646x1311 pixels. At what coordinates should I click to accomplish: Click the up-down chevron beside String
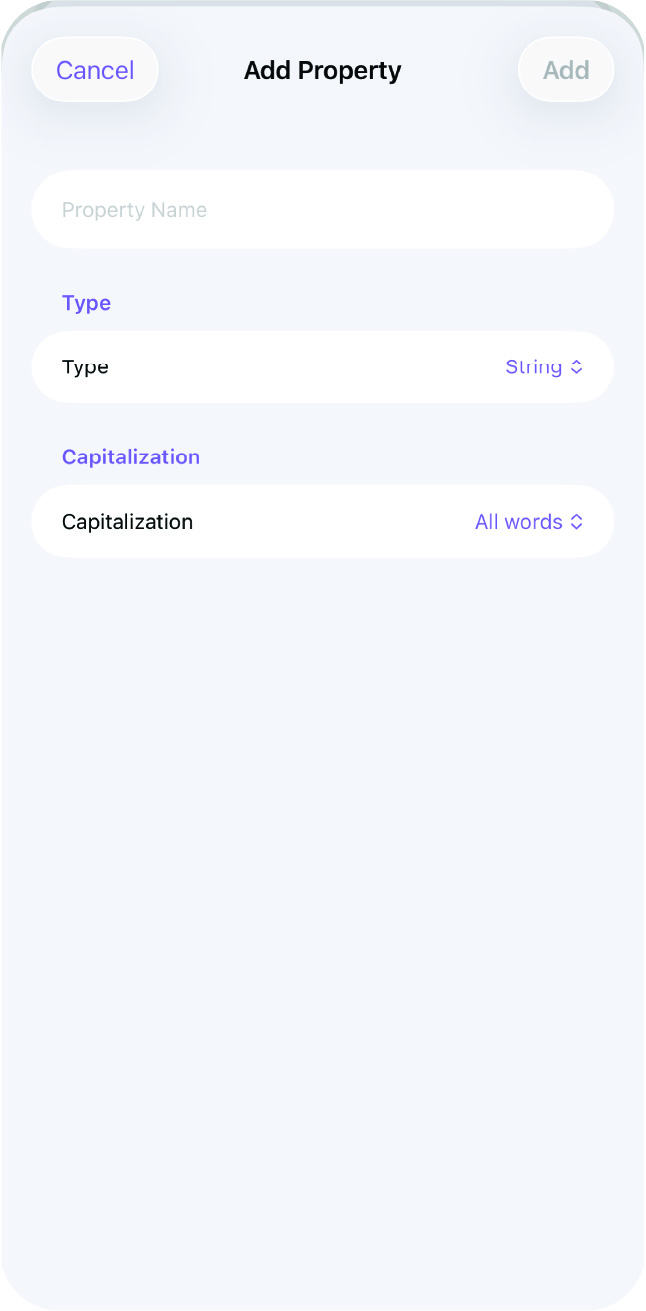click(x=577, y=367)
